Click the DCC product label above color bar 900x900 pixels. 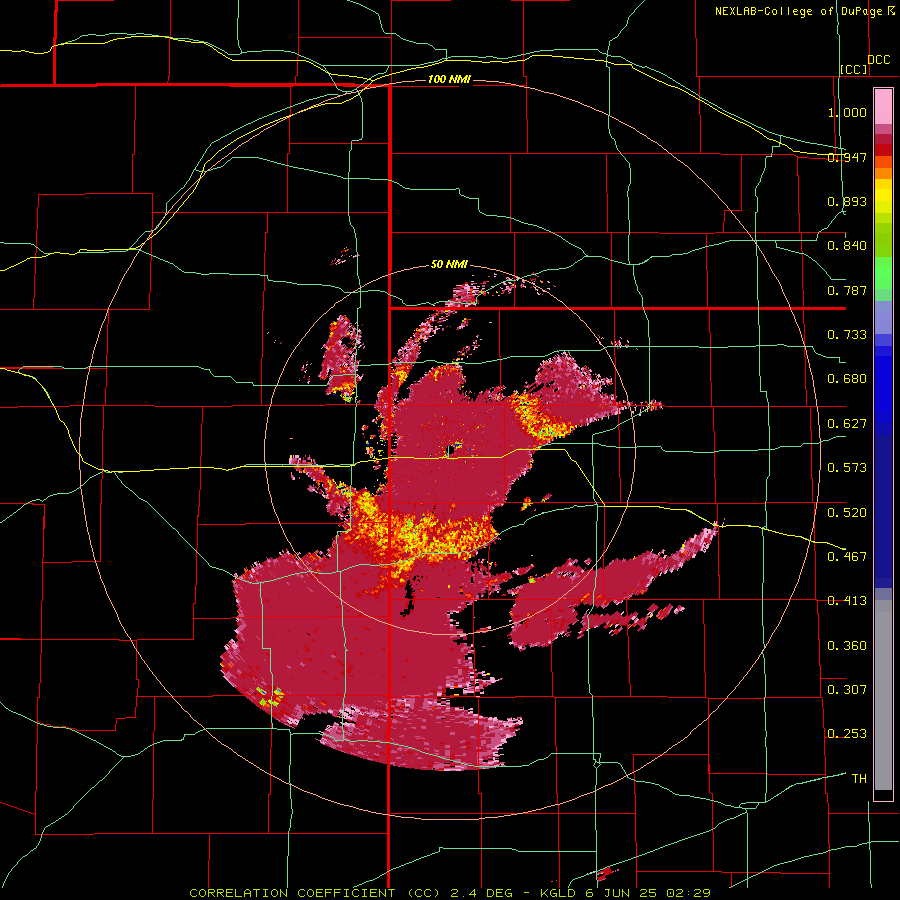[878, 60]
